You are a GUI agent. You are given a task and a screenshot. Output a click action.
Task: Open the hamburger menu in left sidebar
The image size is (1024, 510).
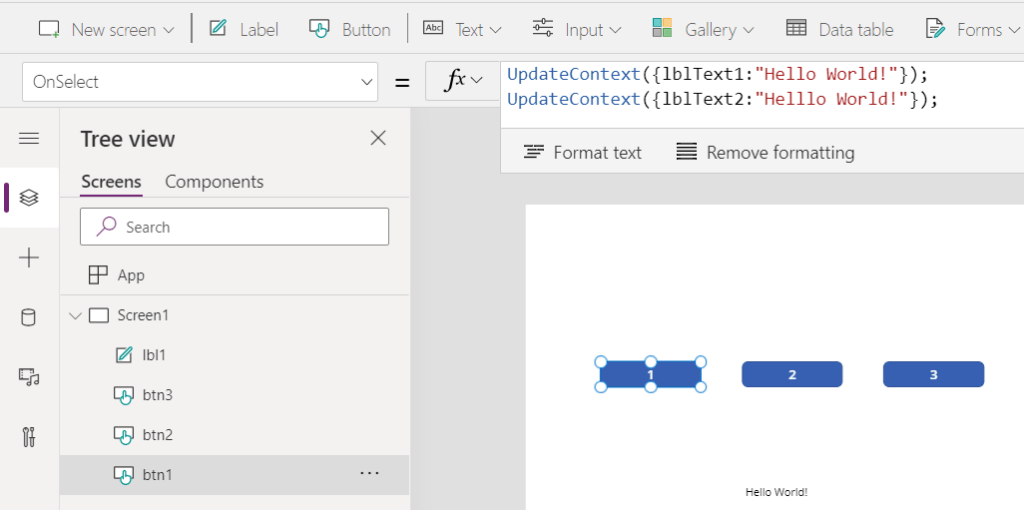[x=29, y=138]
